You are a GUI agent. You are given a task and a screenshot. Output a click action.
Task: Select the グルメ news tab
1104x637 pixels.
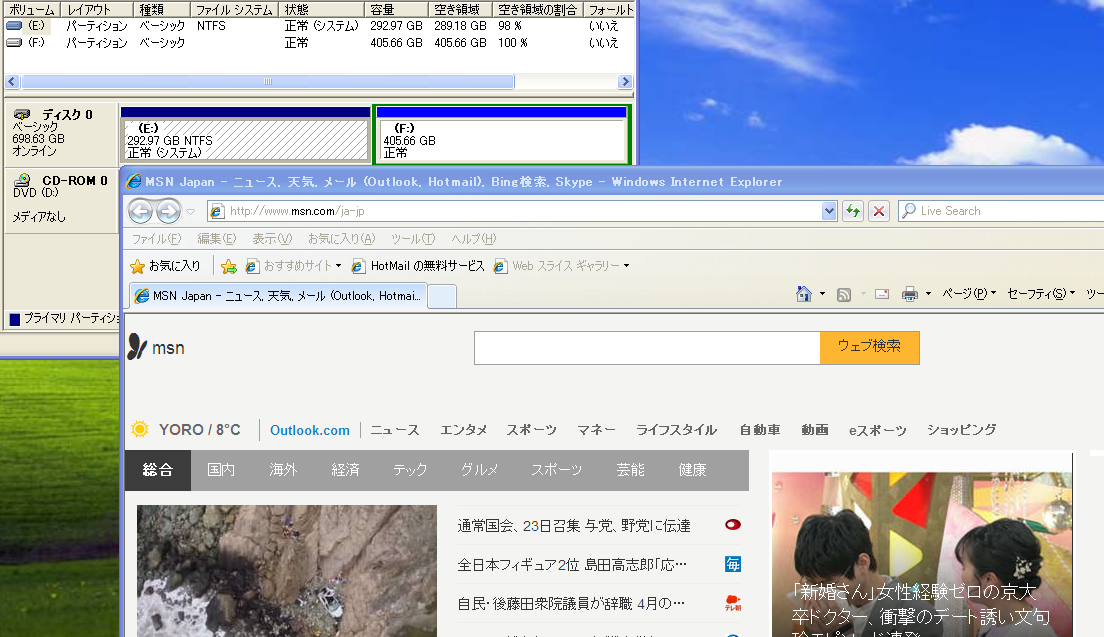[x=479, y=470]
